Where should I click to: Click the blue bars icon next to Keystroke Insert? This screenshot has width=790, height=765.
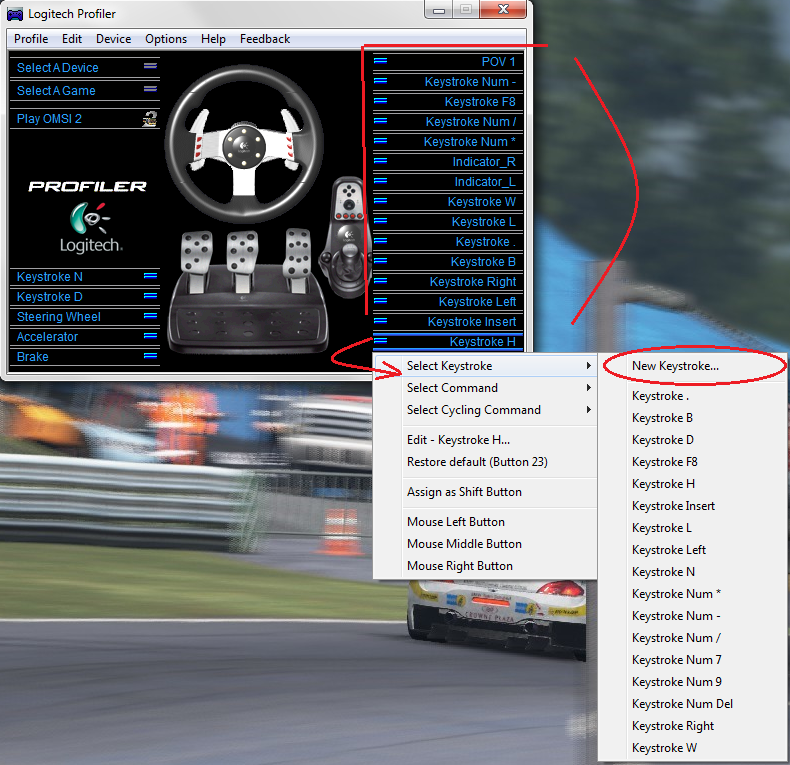(x=380, y=321)
